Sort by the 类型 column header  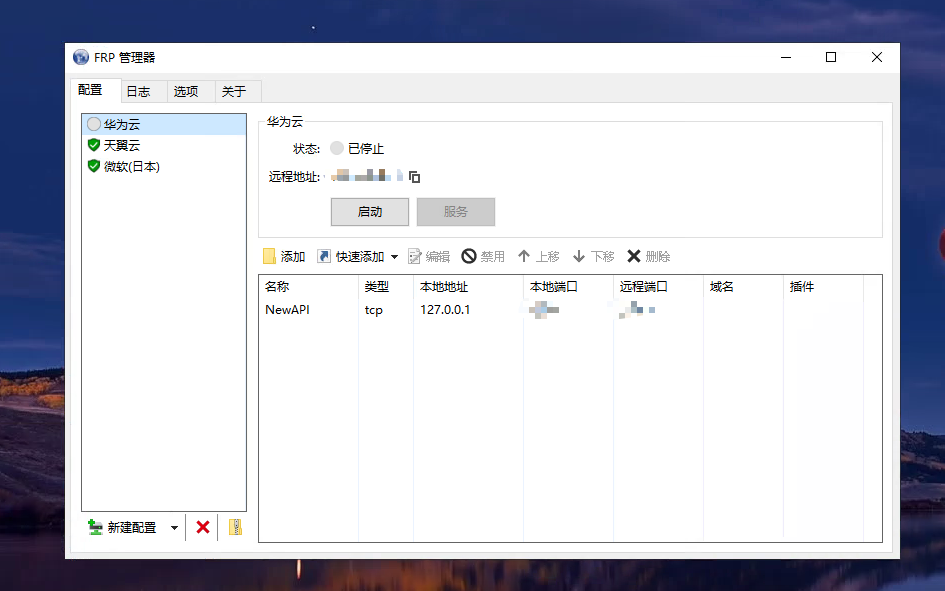[x=386, y=287]
